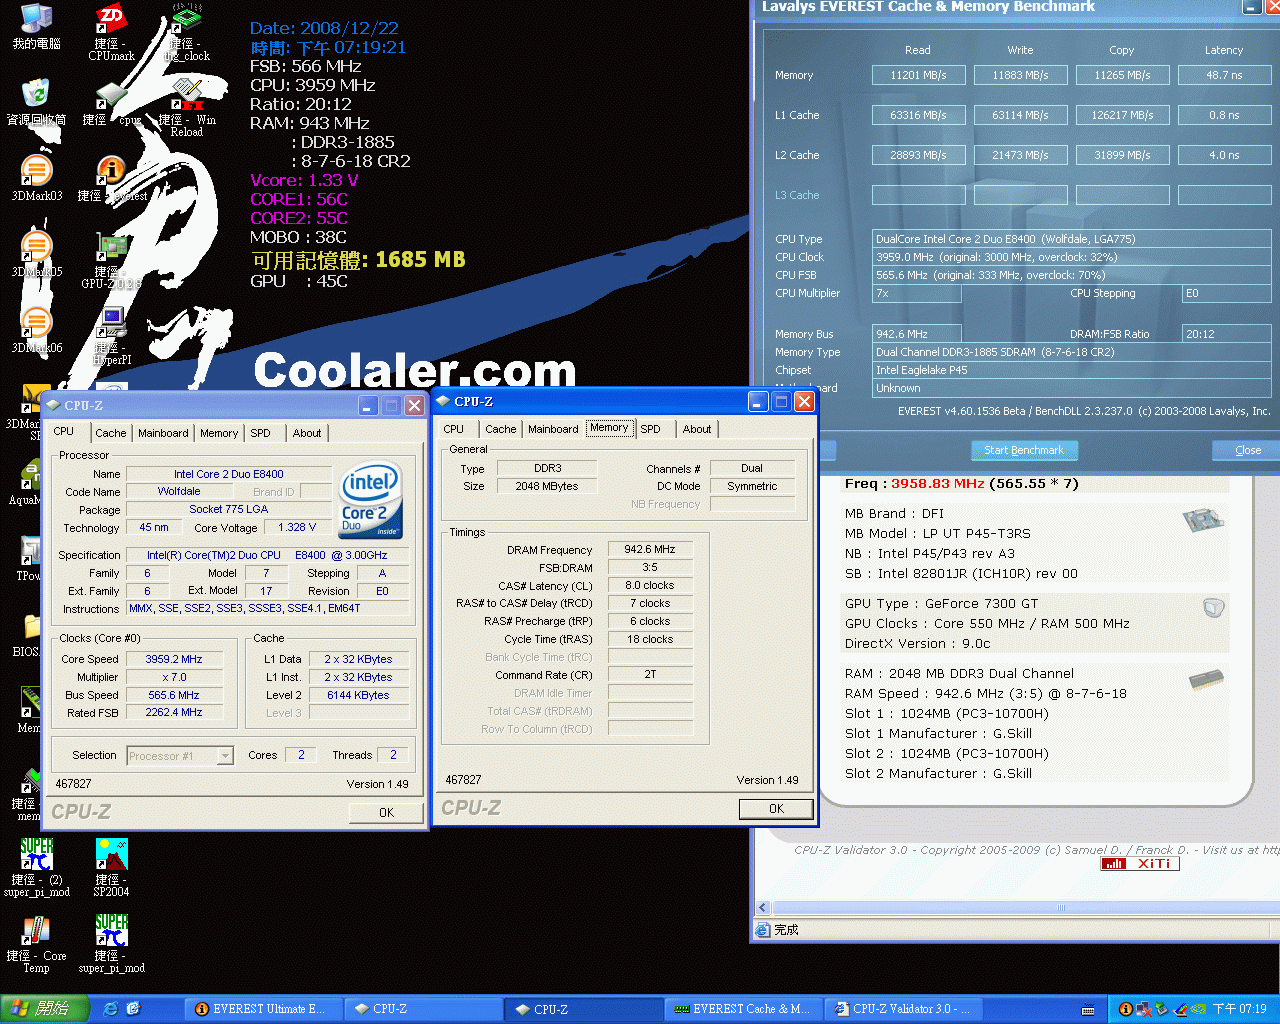Switch to Memory tab in left CPU-Z window

pyautogui.click(x=219, y=433)
